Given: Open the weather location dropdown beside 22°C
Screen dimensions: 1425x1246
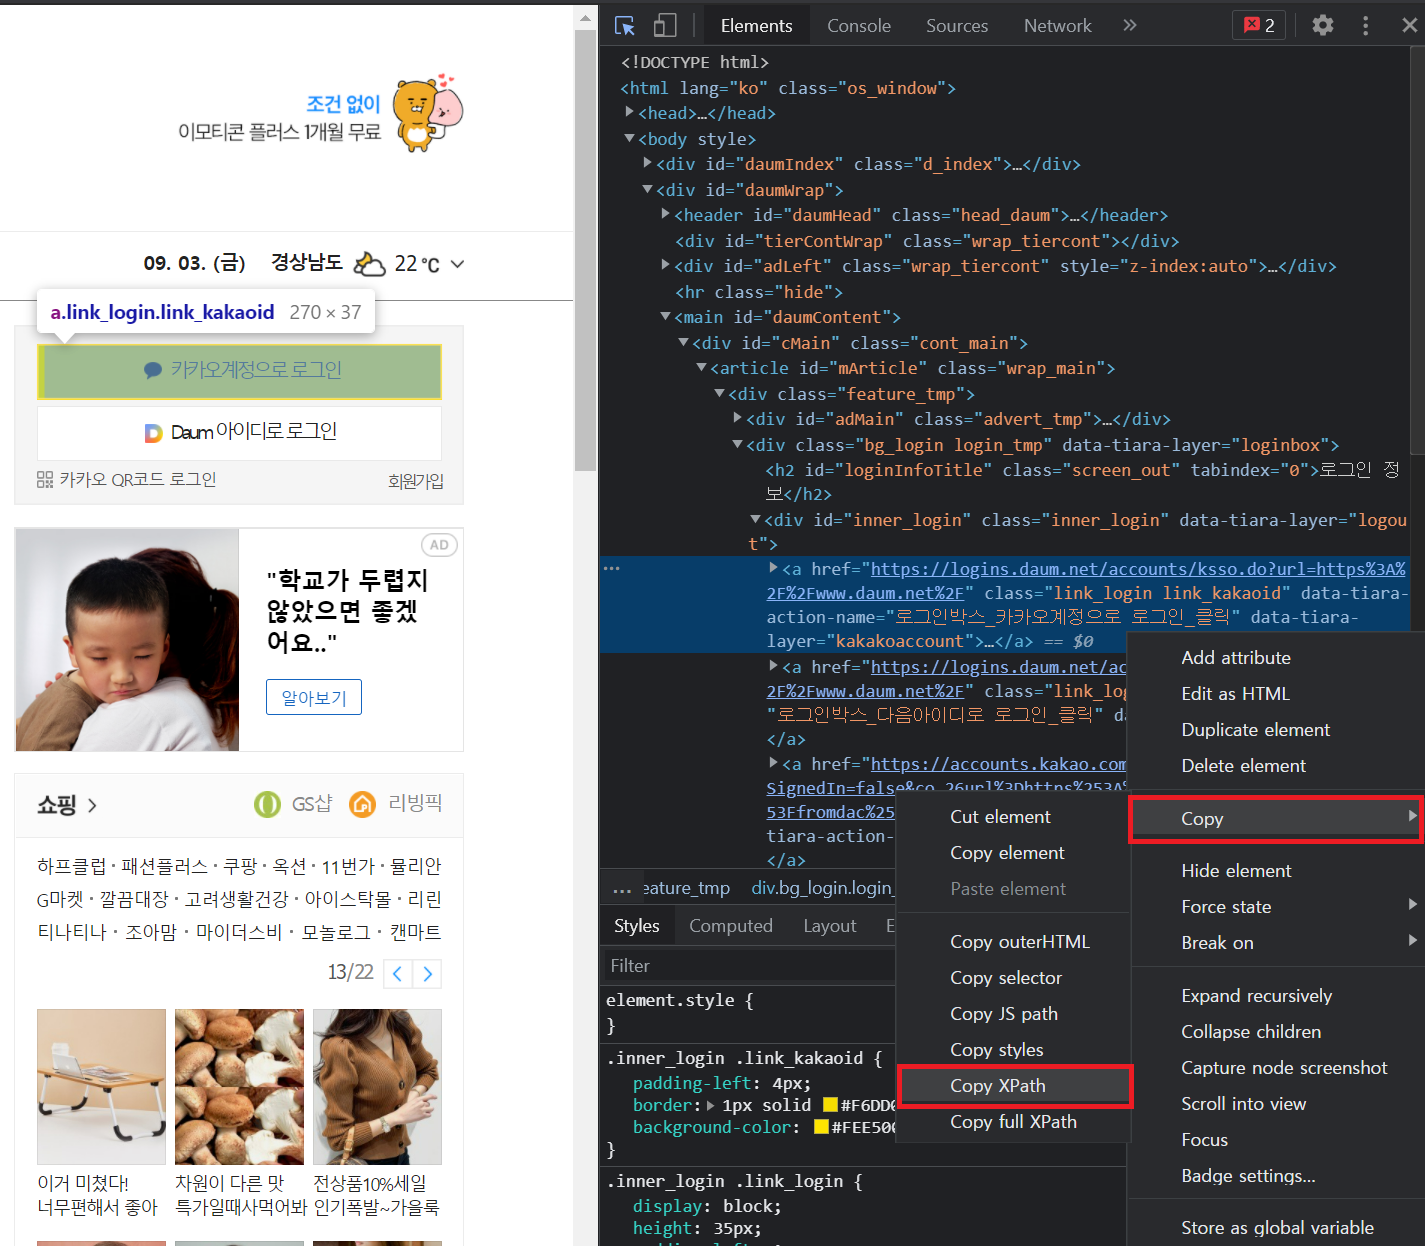Looking at the screenshot, I should tap(457, 264).
